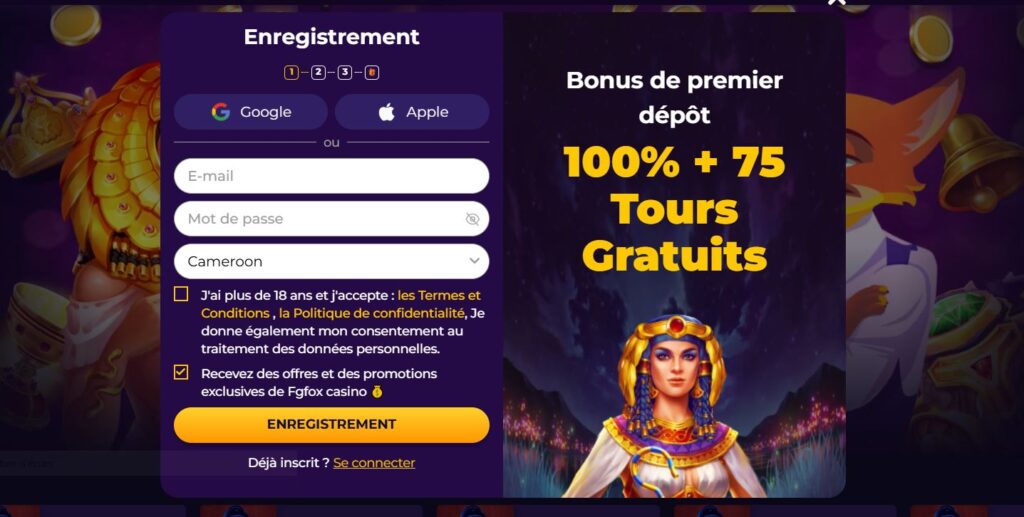Sign up with Apple button

(412, 112)
